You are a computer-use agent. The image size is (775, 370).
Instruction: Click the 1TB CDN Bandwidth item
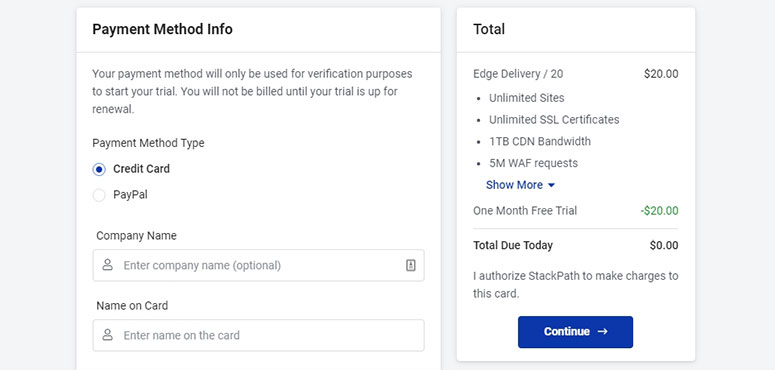click(x=540, y=141)
